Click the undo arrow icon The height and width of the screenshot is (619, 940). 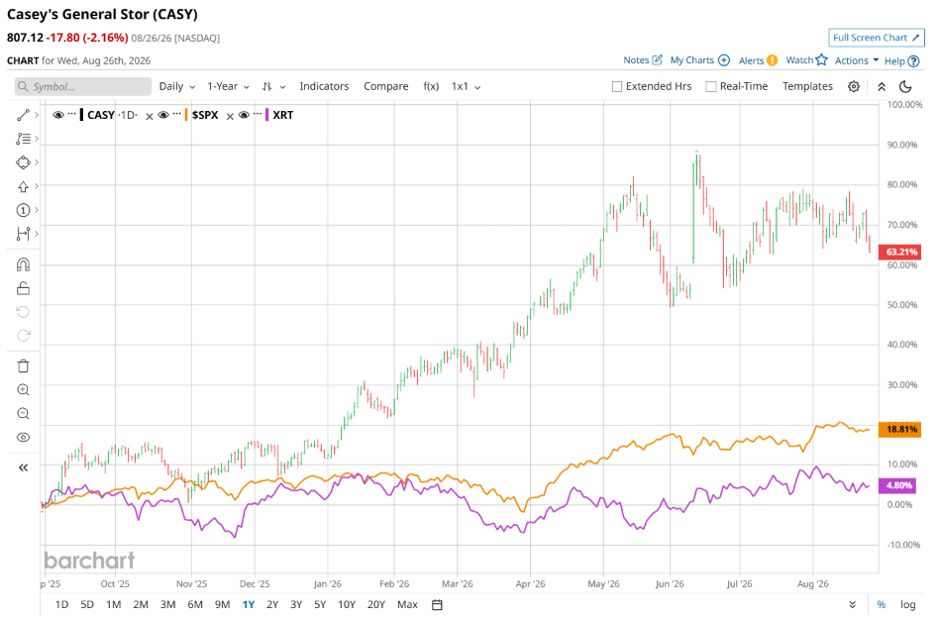pyautogui.click(x=23, y=312)
